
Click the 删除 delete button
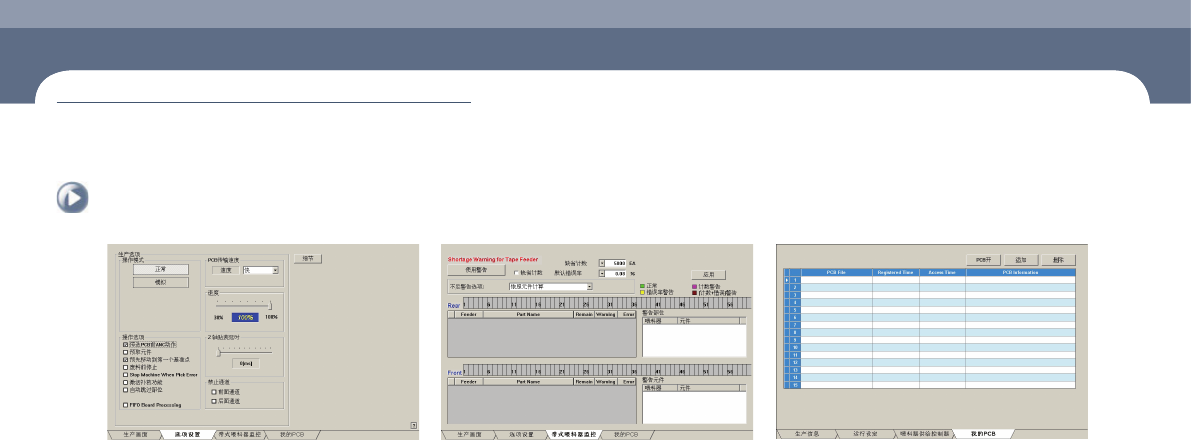(x=1058, y=259)
